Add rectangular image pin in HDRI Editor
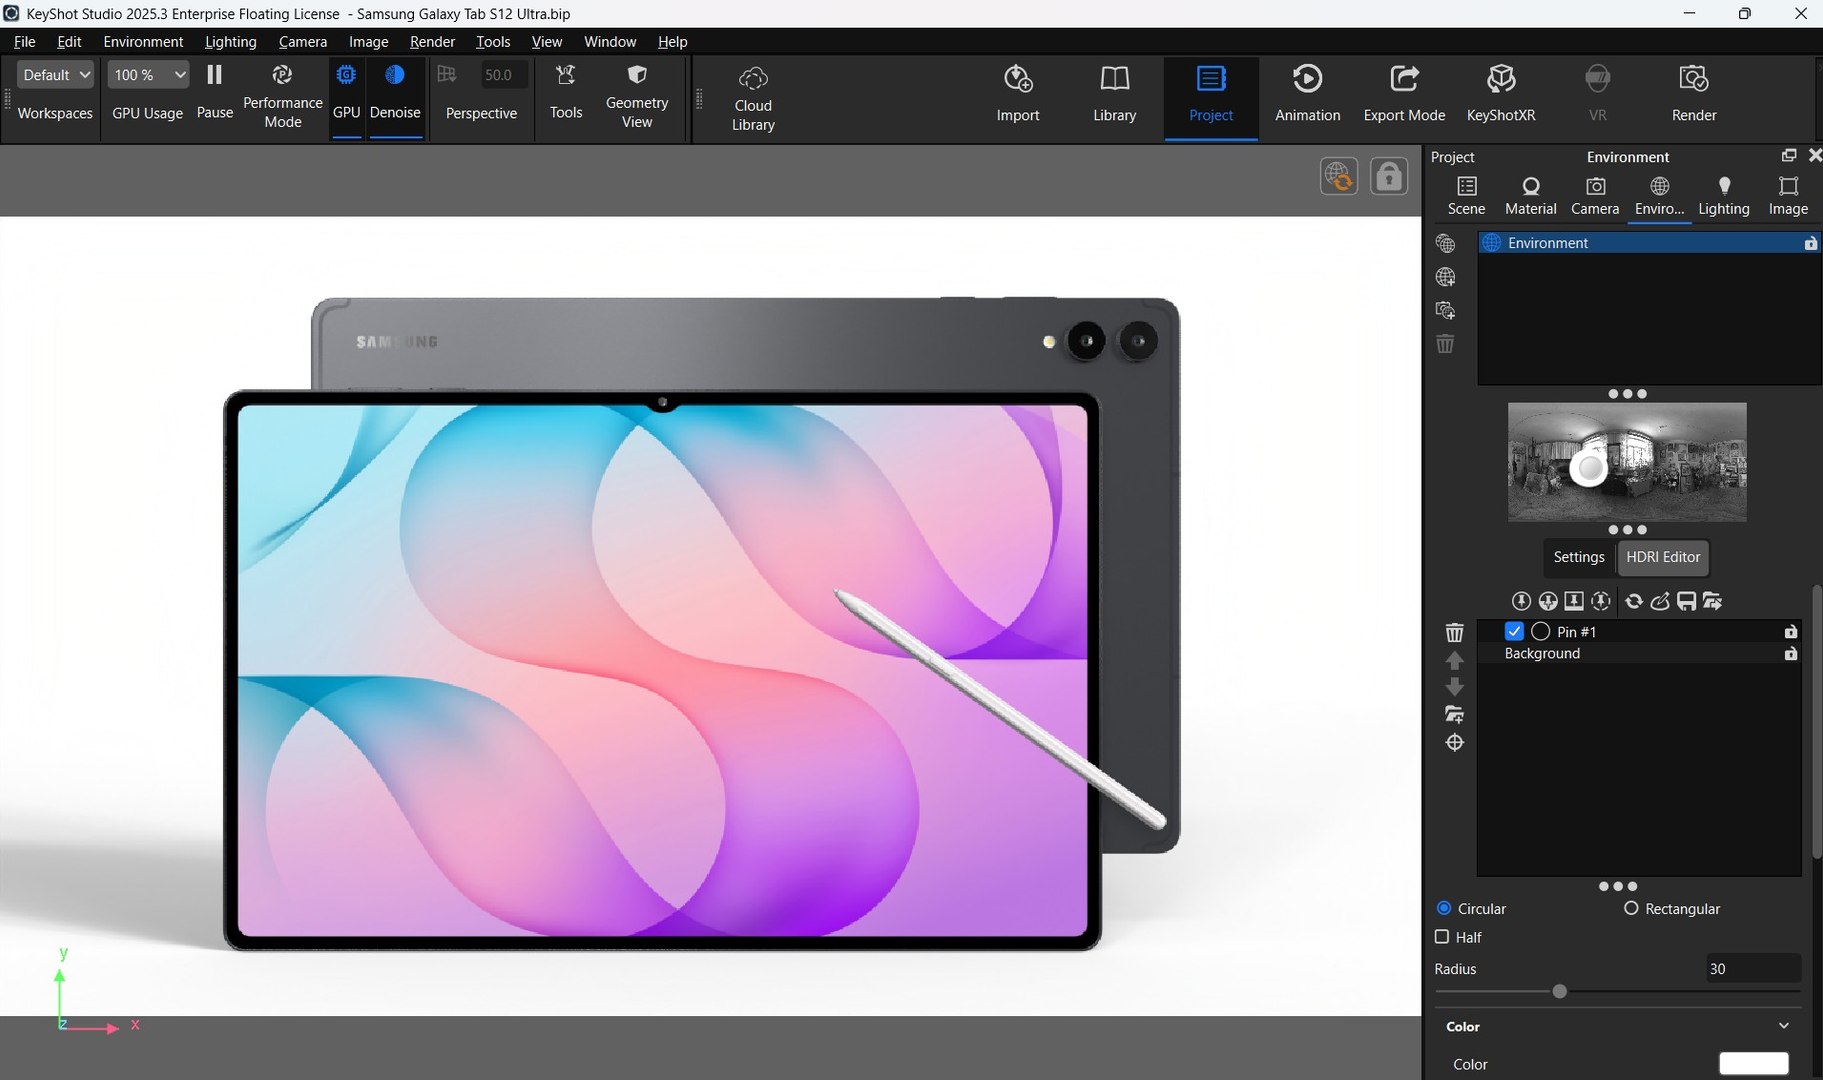 click(x=1574, y=601)
